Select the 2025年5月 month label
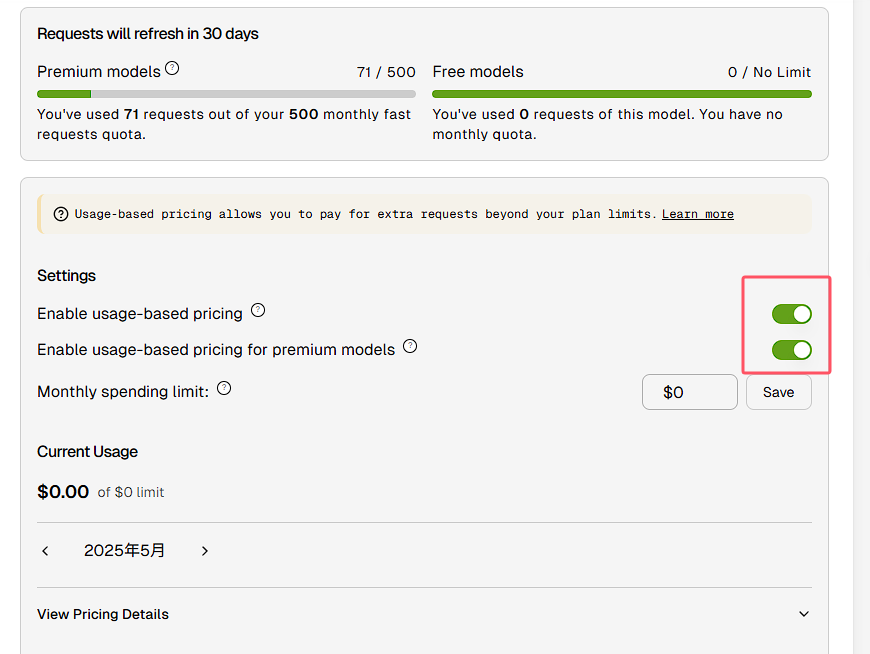The image size is (870, 654). click(x=124, y=550)
